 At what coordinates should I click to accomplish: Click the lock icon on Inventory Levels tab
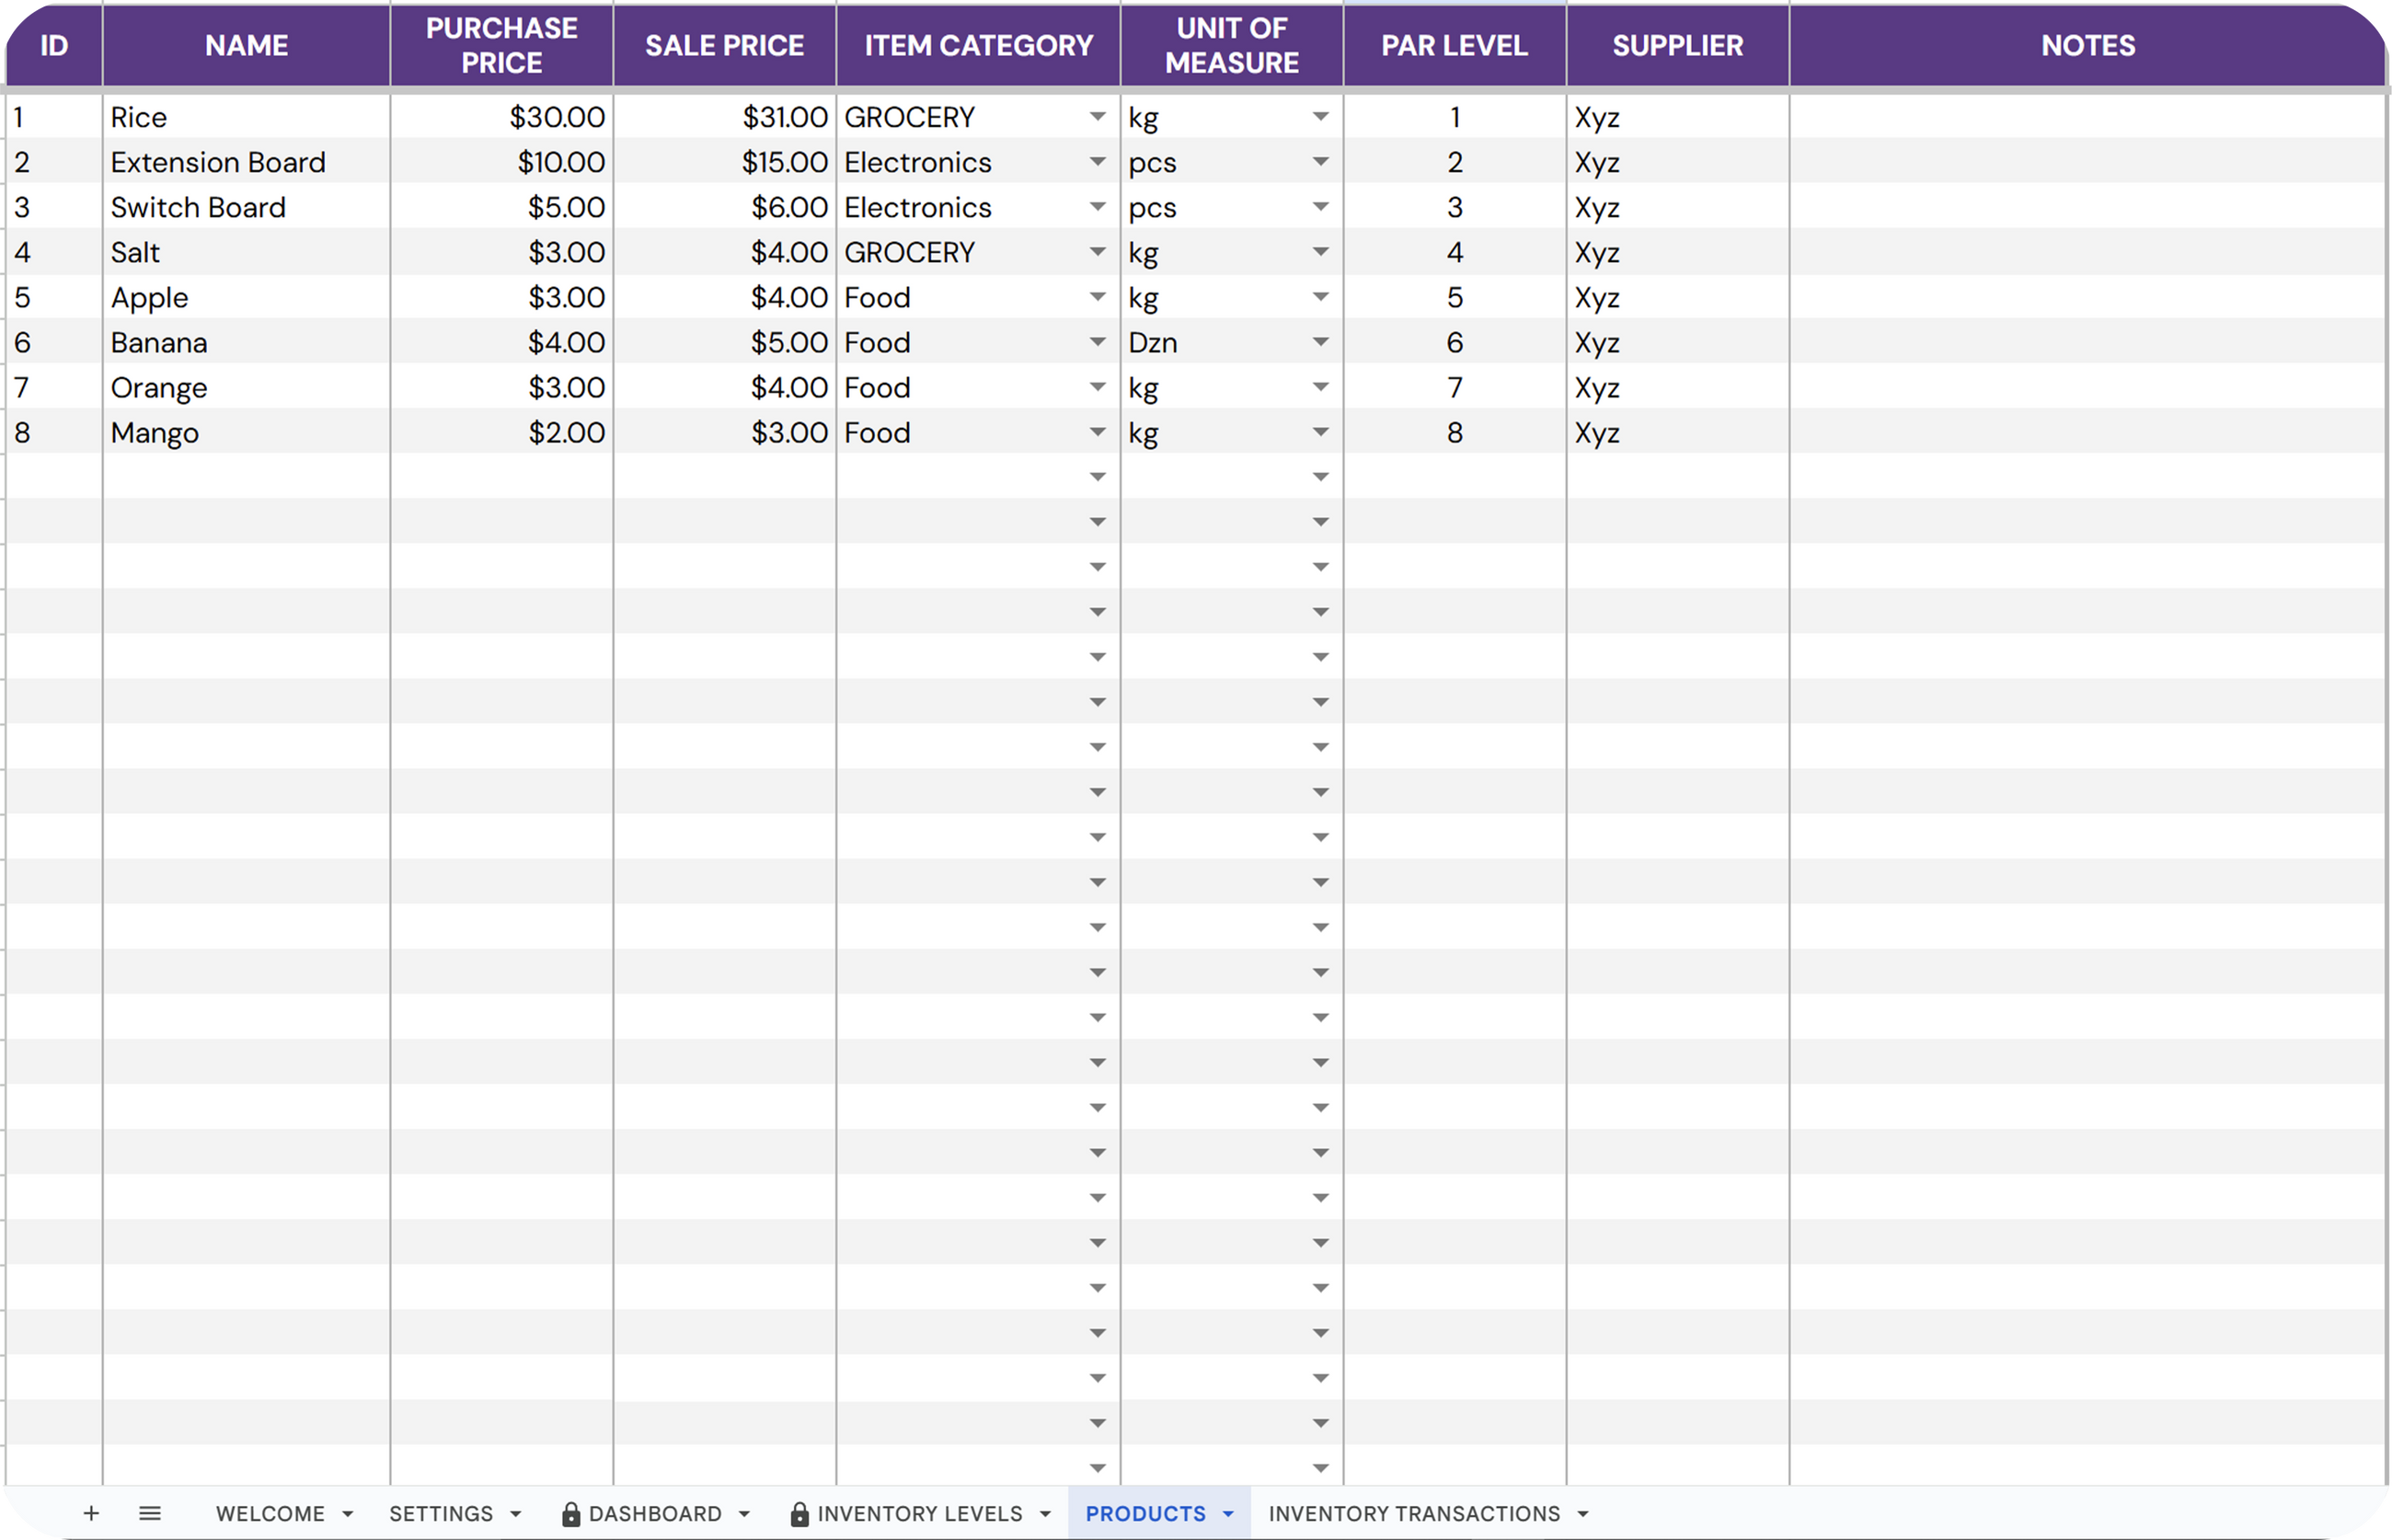(799, 1514)
